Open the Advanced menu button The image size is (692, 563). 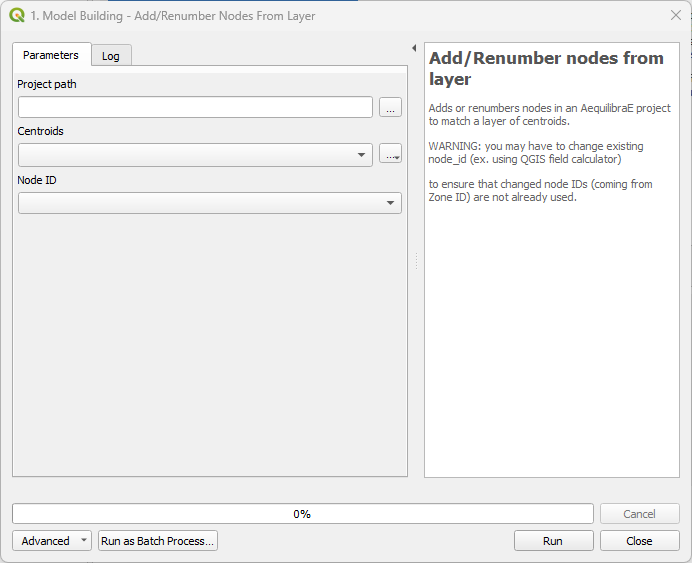pos(52,540)
